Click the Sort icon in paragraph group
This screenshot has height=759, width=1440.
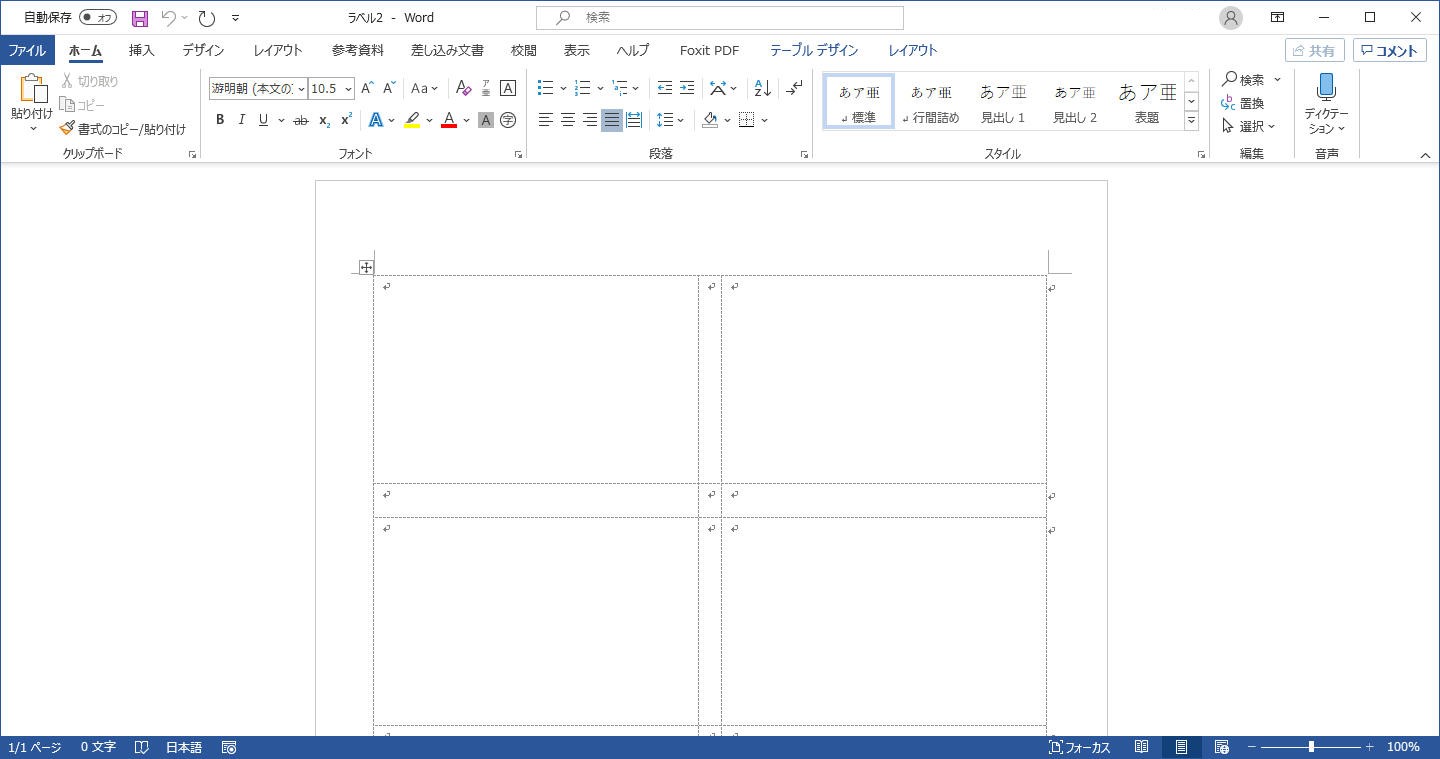(x=762, y=88)
